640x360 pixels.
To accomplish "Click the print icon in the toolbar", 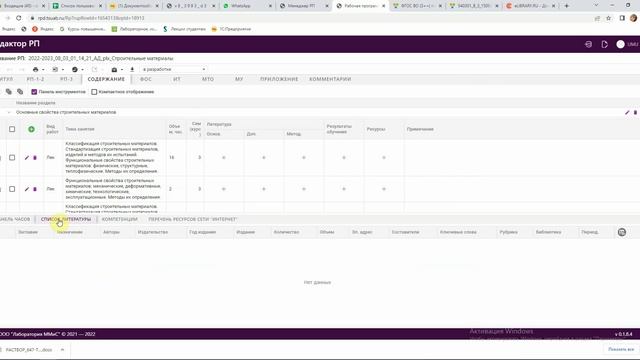I will click(36, 69).
